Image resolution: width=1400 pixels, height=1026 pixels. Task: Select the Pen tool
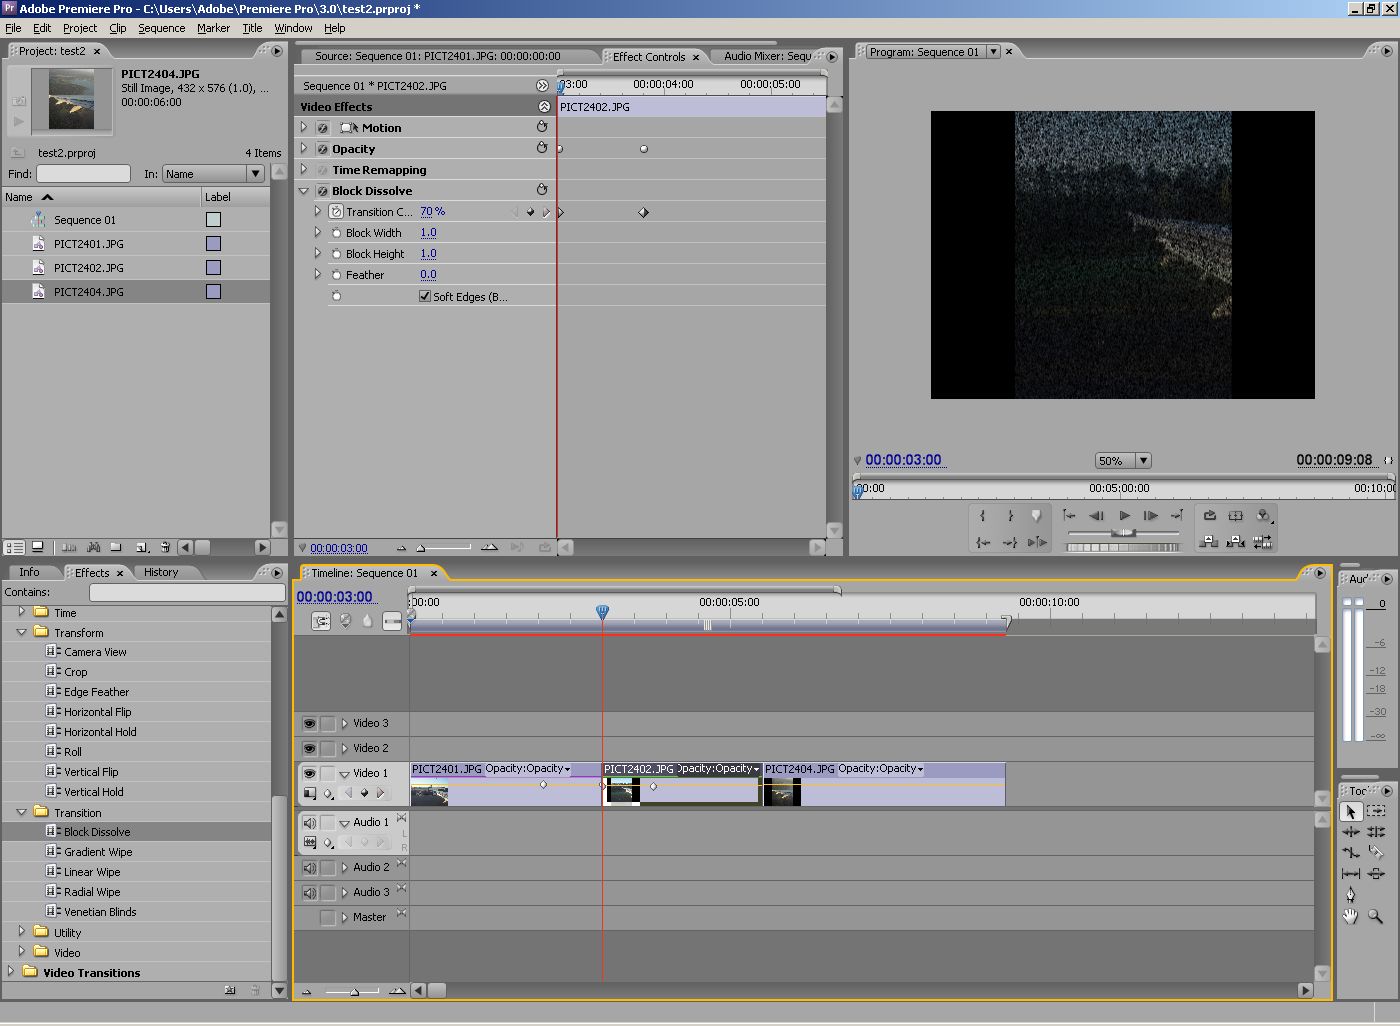tap(1351, 895)
